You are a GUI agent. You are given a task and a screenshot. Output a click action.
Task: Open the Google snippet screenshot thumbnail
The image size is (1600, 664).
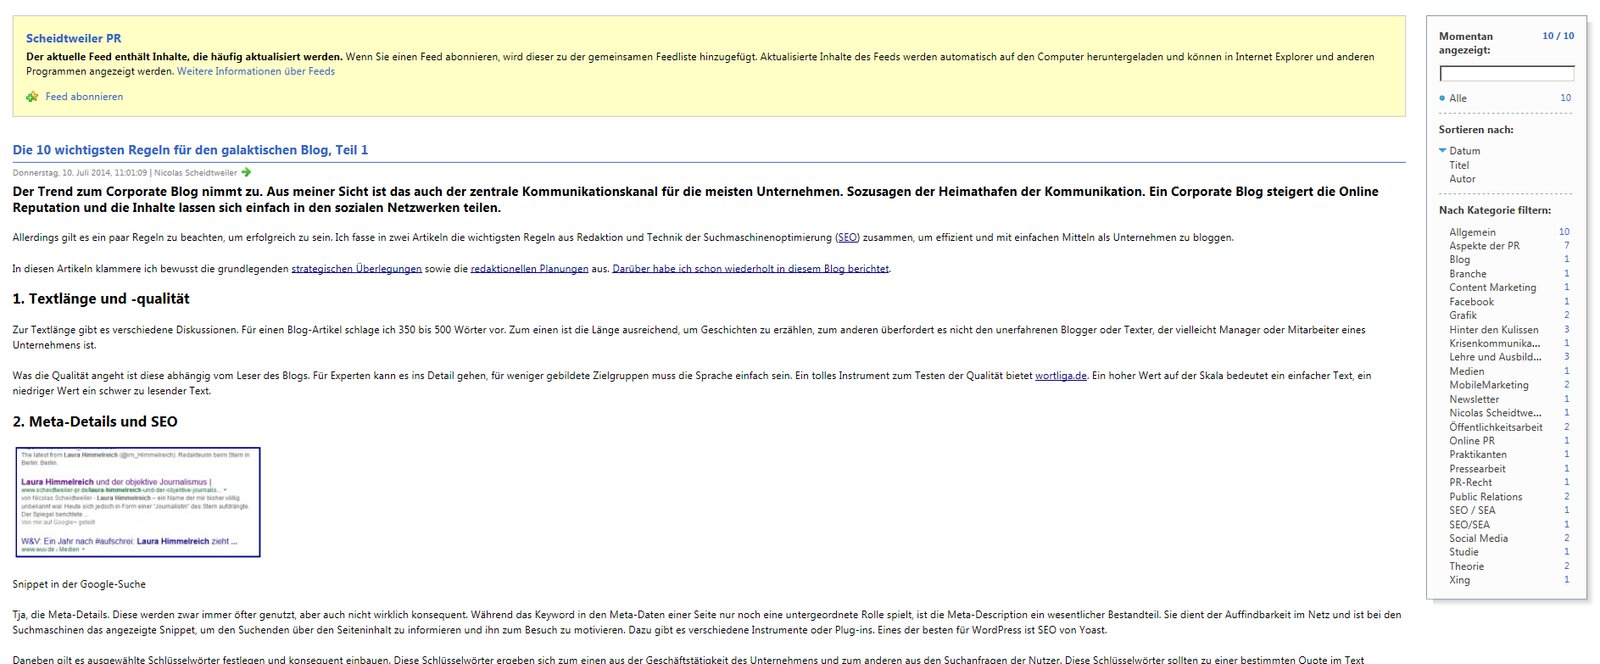[138, 502]
